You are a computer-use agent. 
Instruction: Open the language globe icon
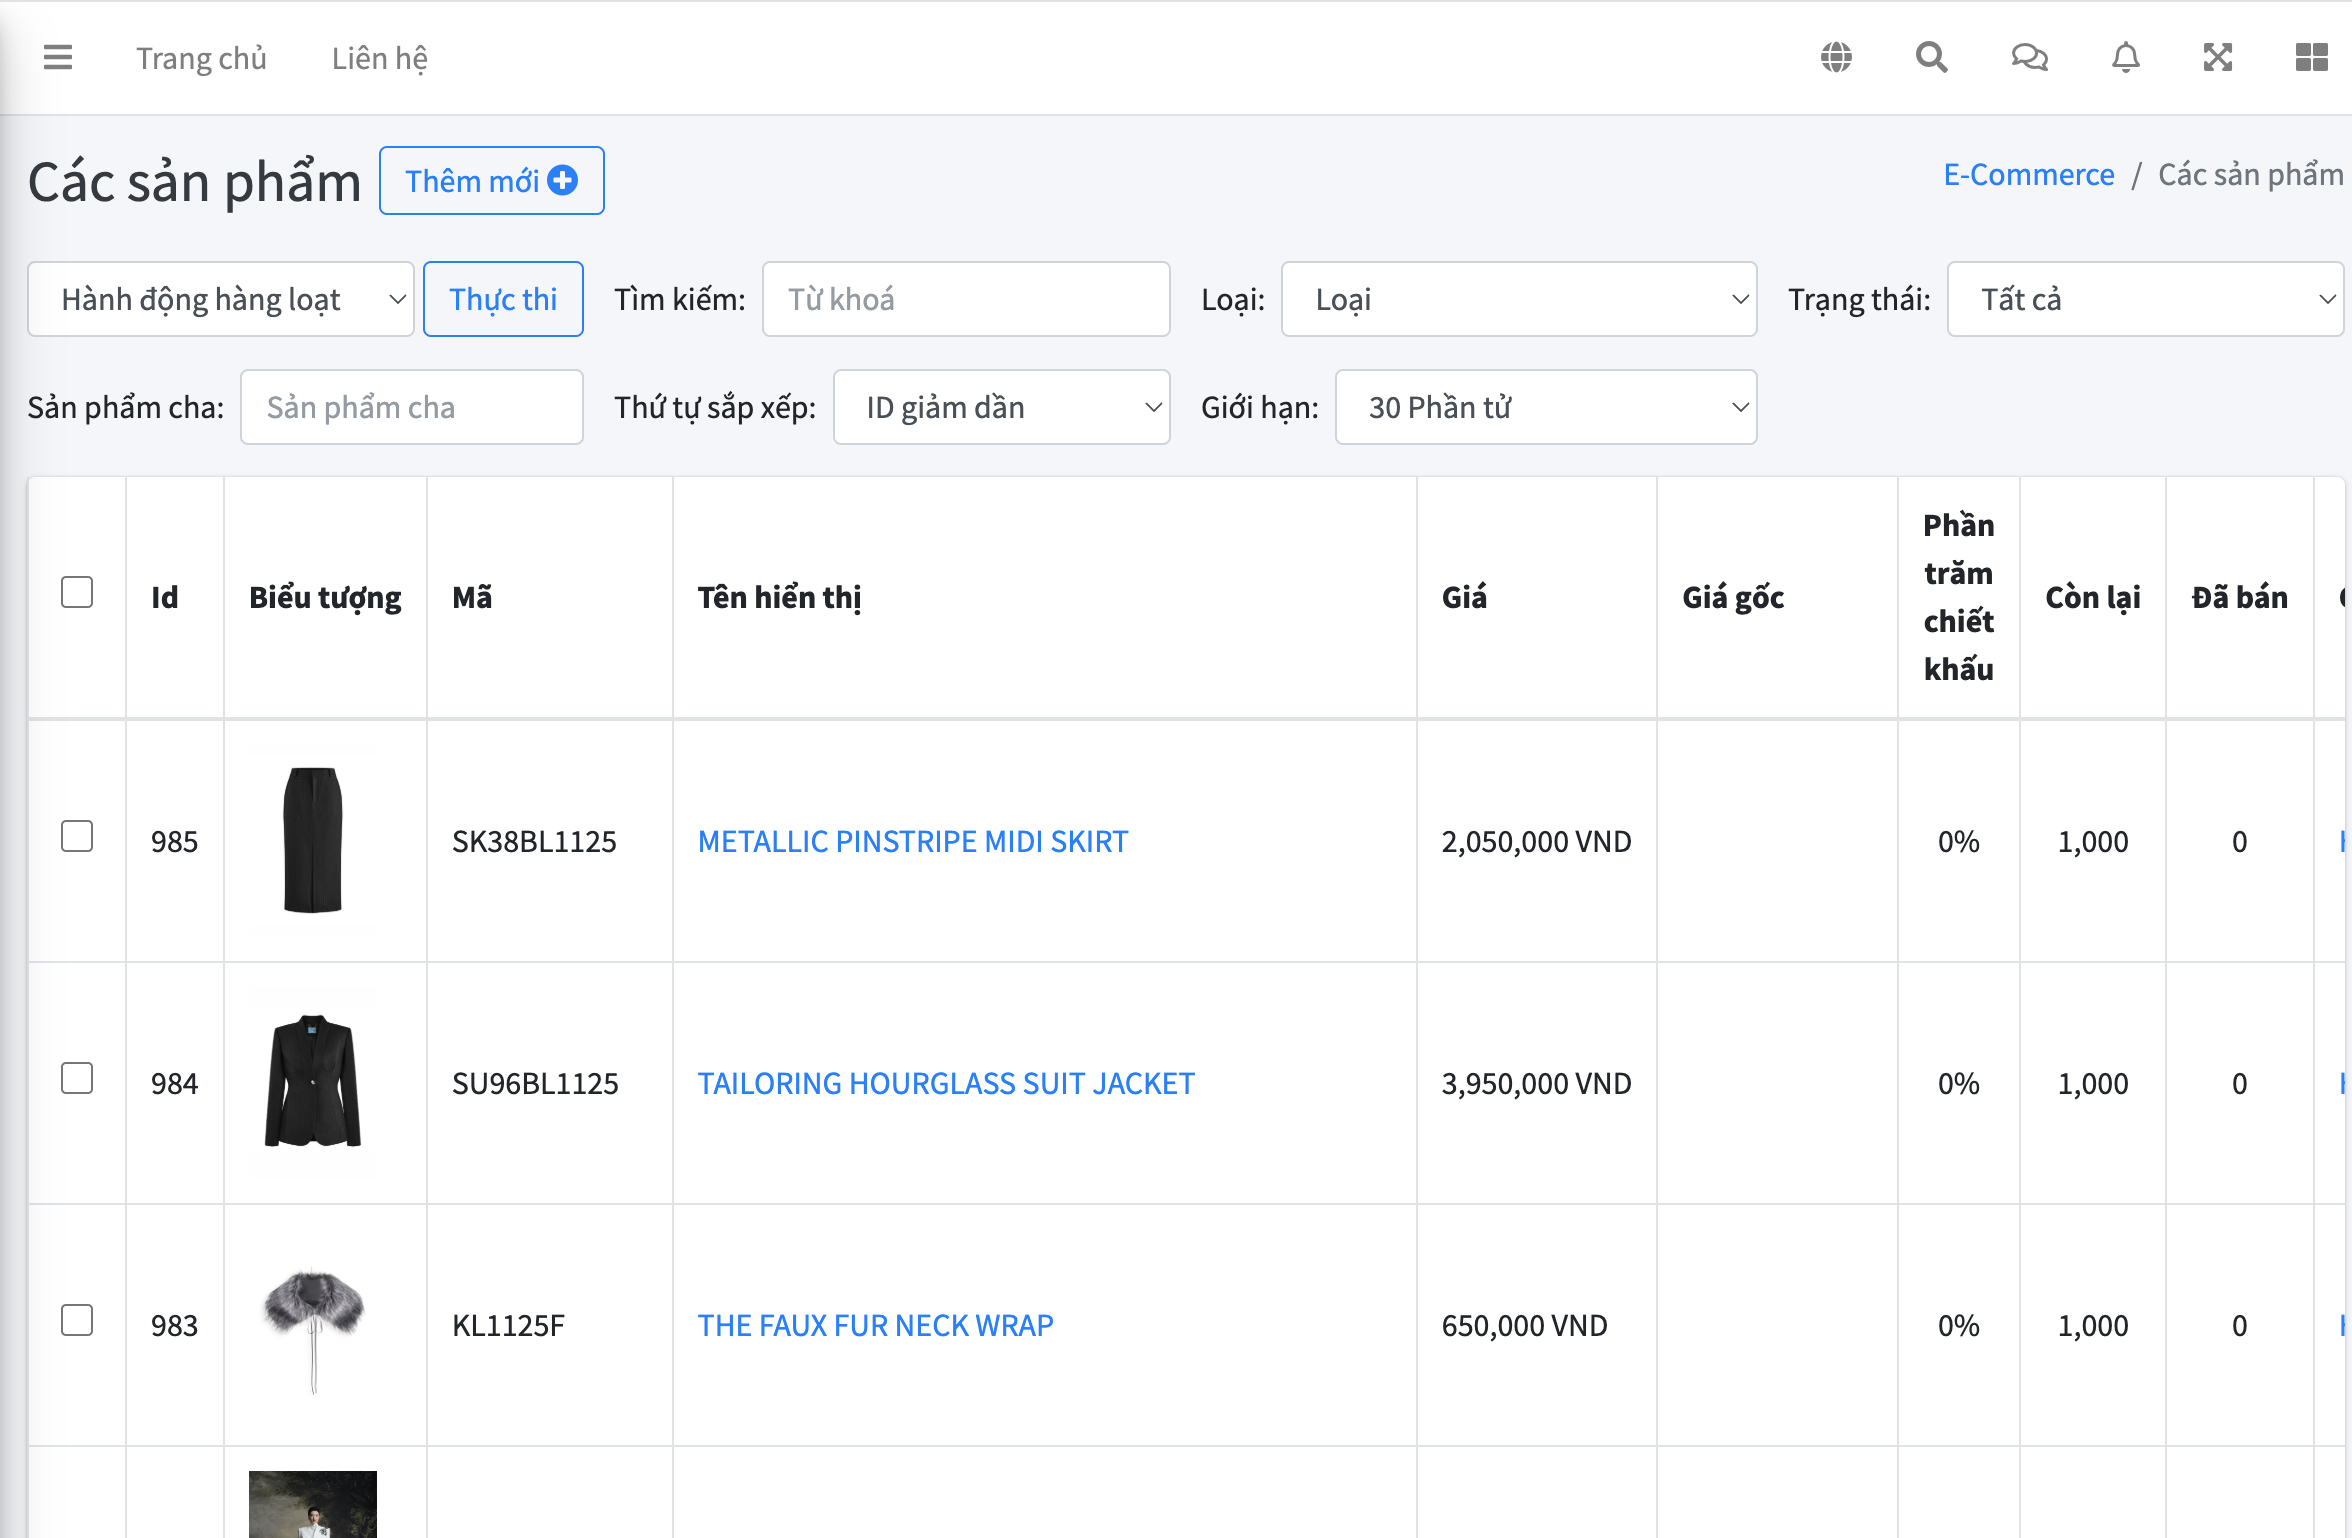(1836, 58)
